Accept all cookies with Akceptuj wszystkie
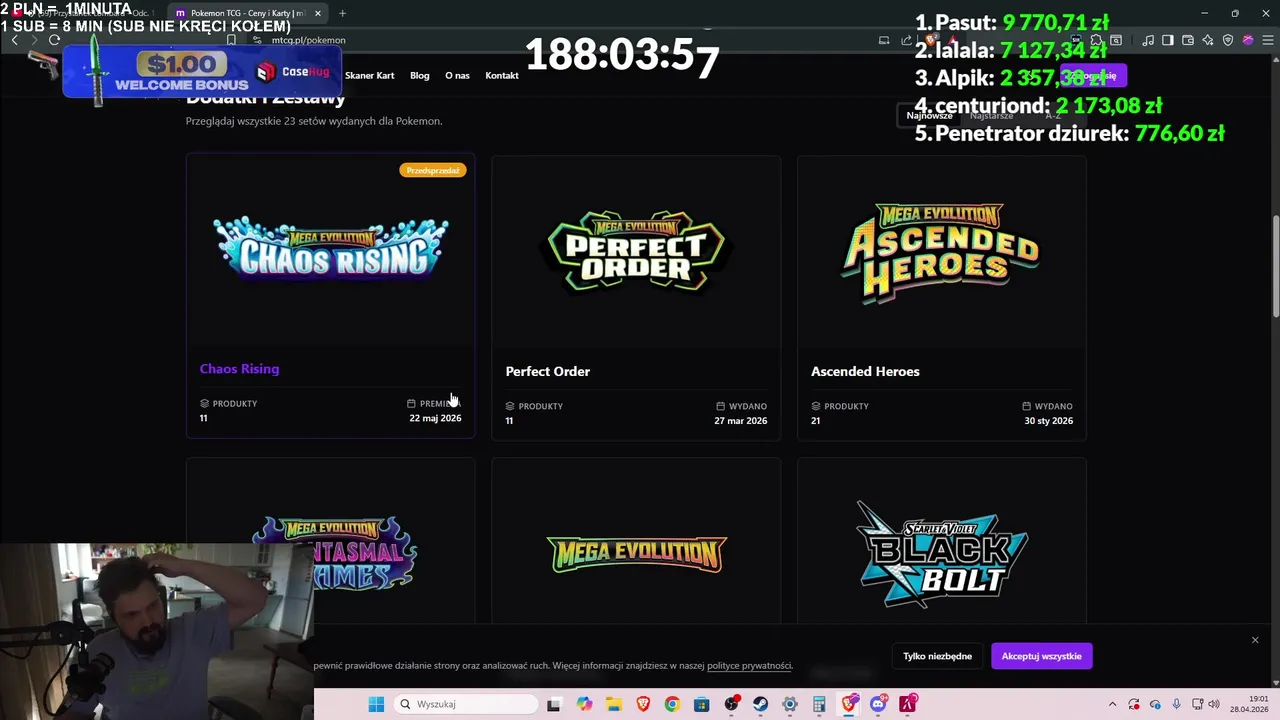1280x720 pixels. 1041,656
